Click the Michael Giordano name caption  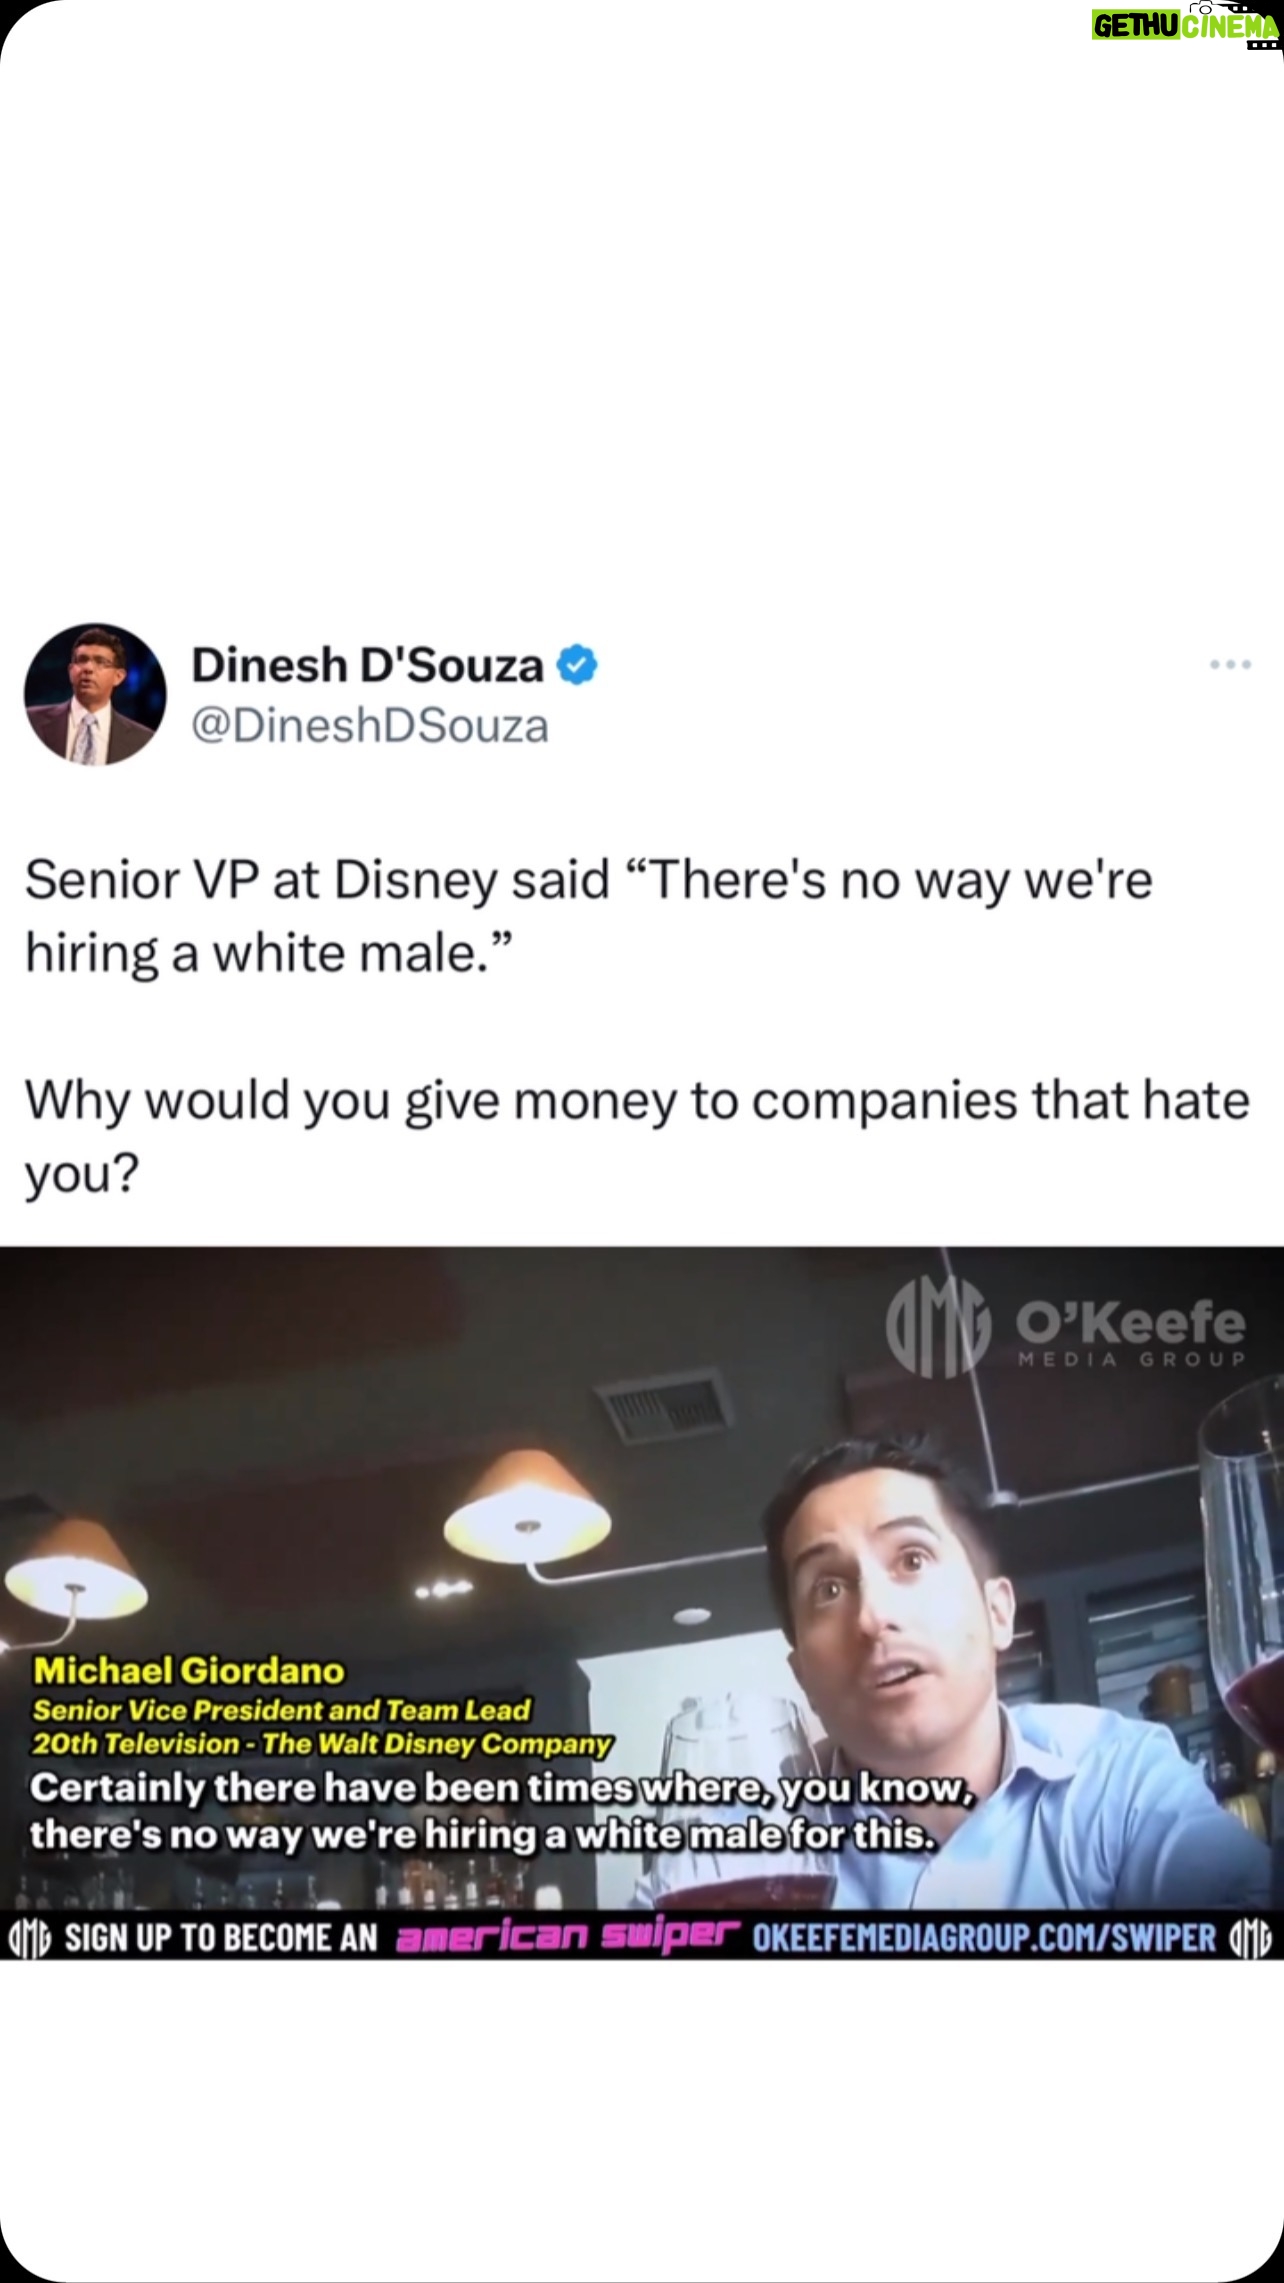[x=189, y=1671]
